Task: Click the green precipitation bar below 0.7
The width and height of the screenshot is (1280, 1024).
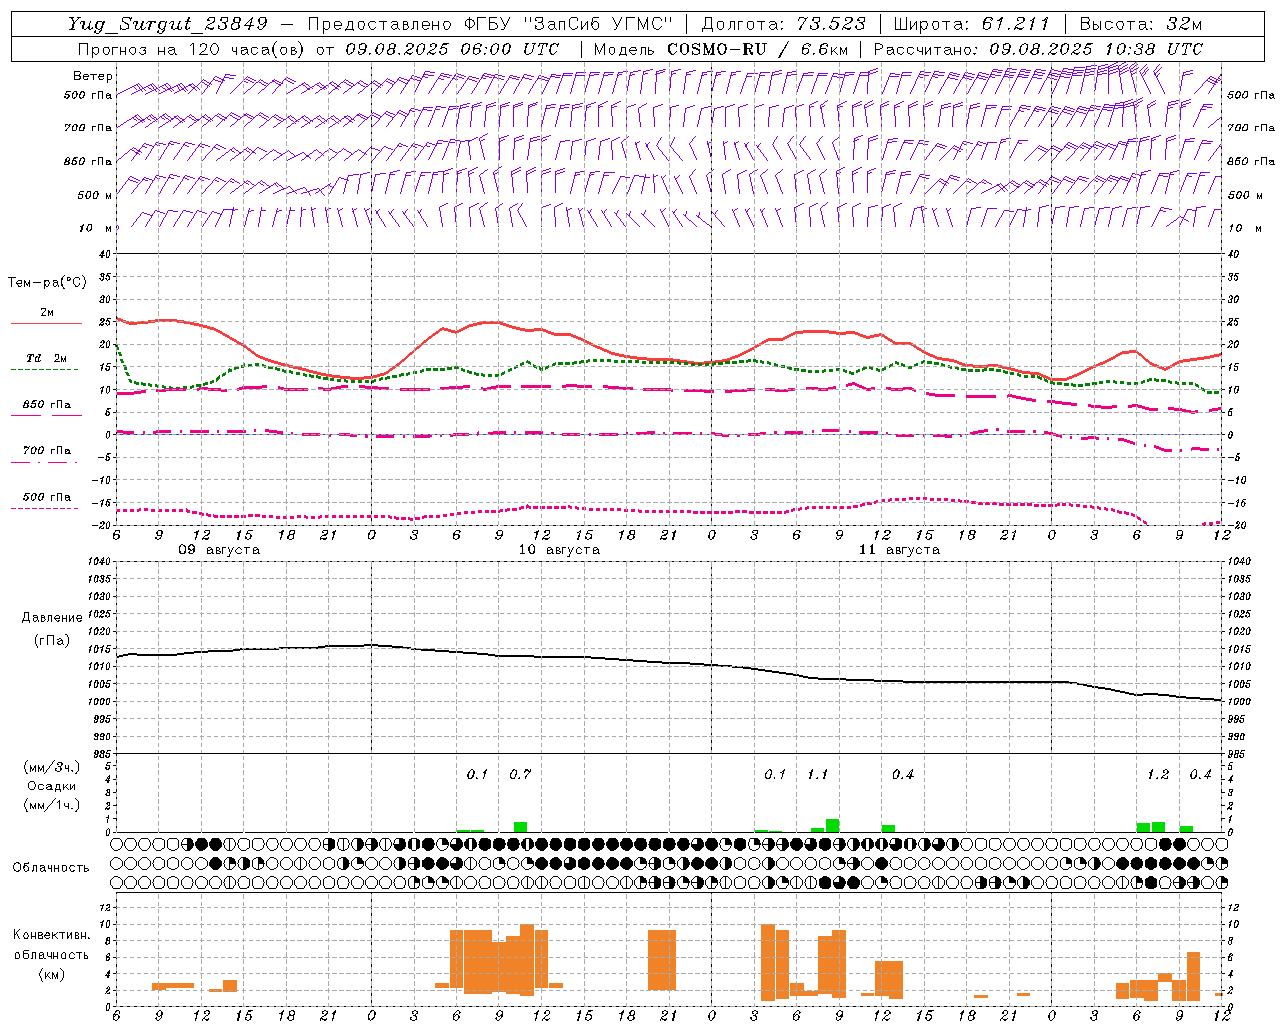Action: point(520,827)
